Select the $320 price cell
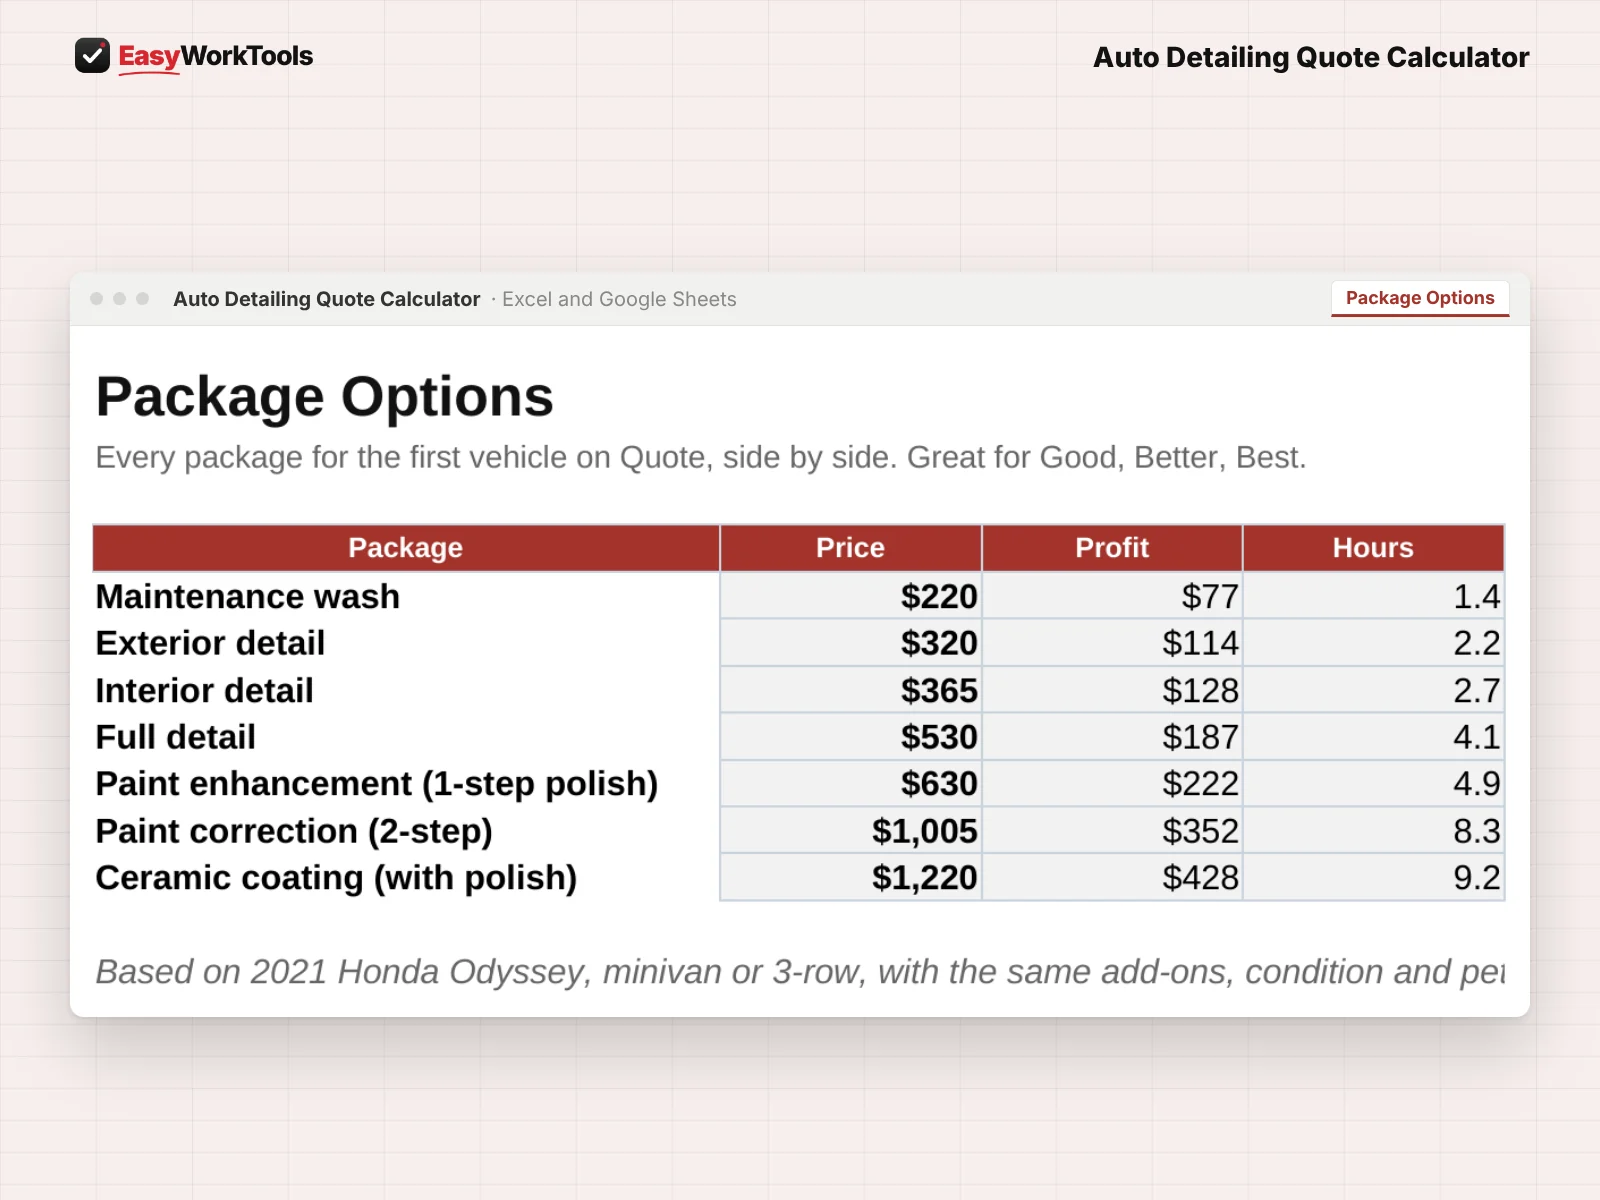The height and width of the screenshot is (1200, 1600). click(851, 643)
